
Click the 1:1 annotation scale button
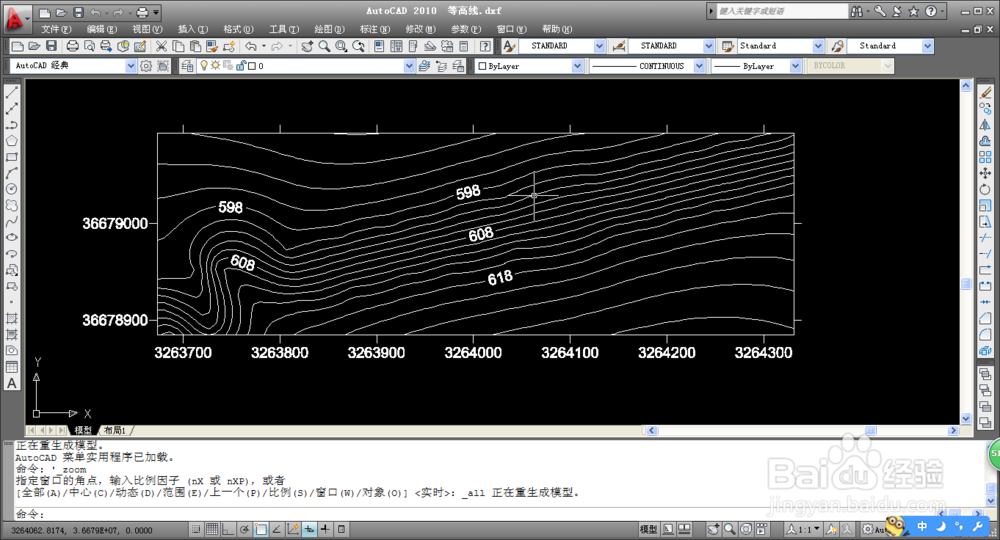[803, 529]
